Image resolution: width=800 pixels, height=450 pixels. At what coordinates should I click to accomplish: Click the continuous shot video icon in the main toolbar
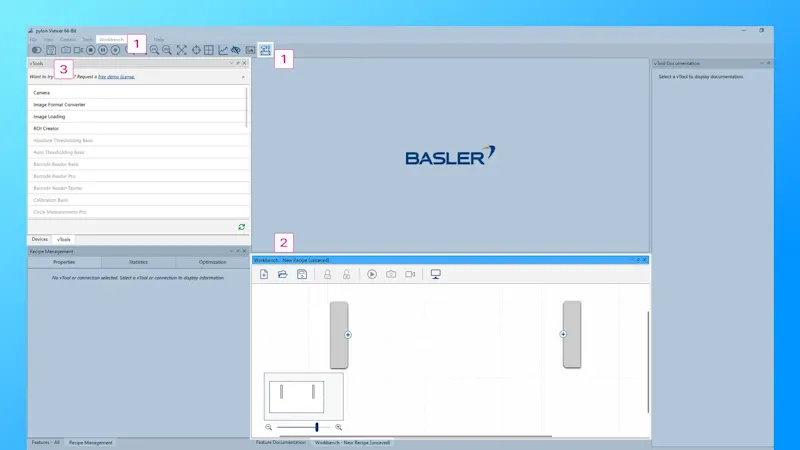[78, 50]
